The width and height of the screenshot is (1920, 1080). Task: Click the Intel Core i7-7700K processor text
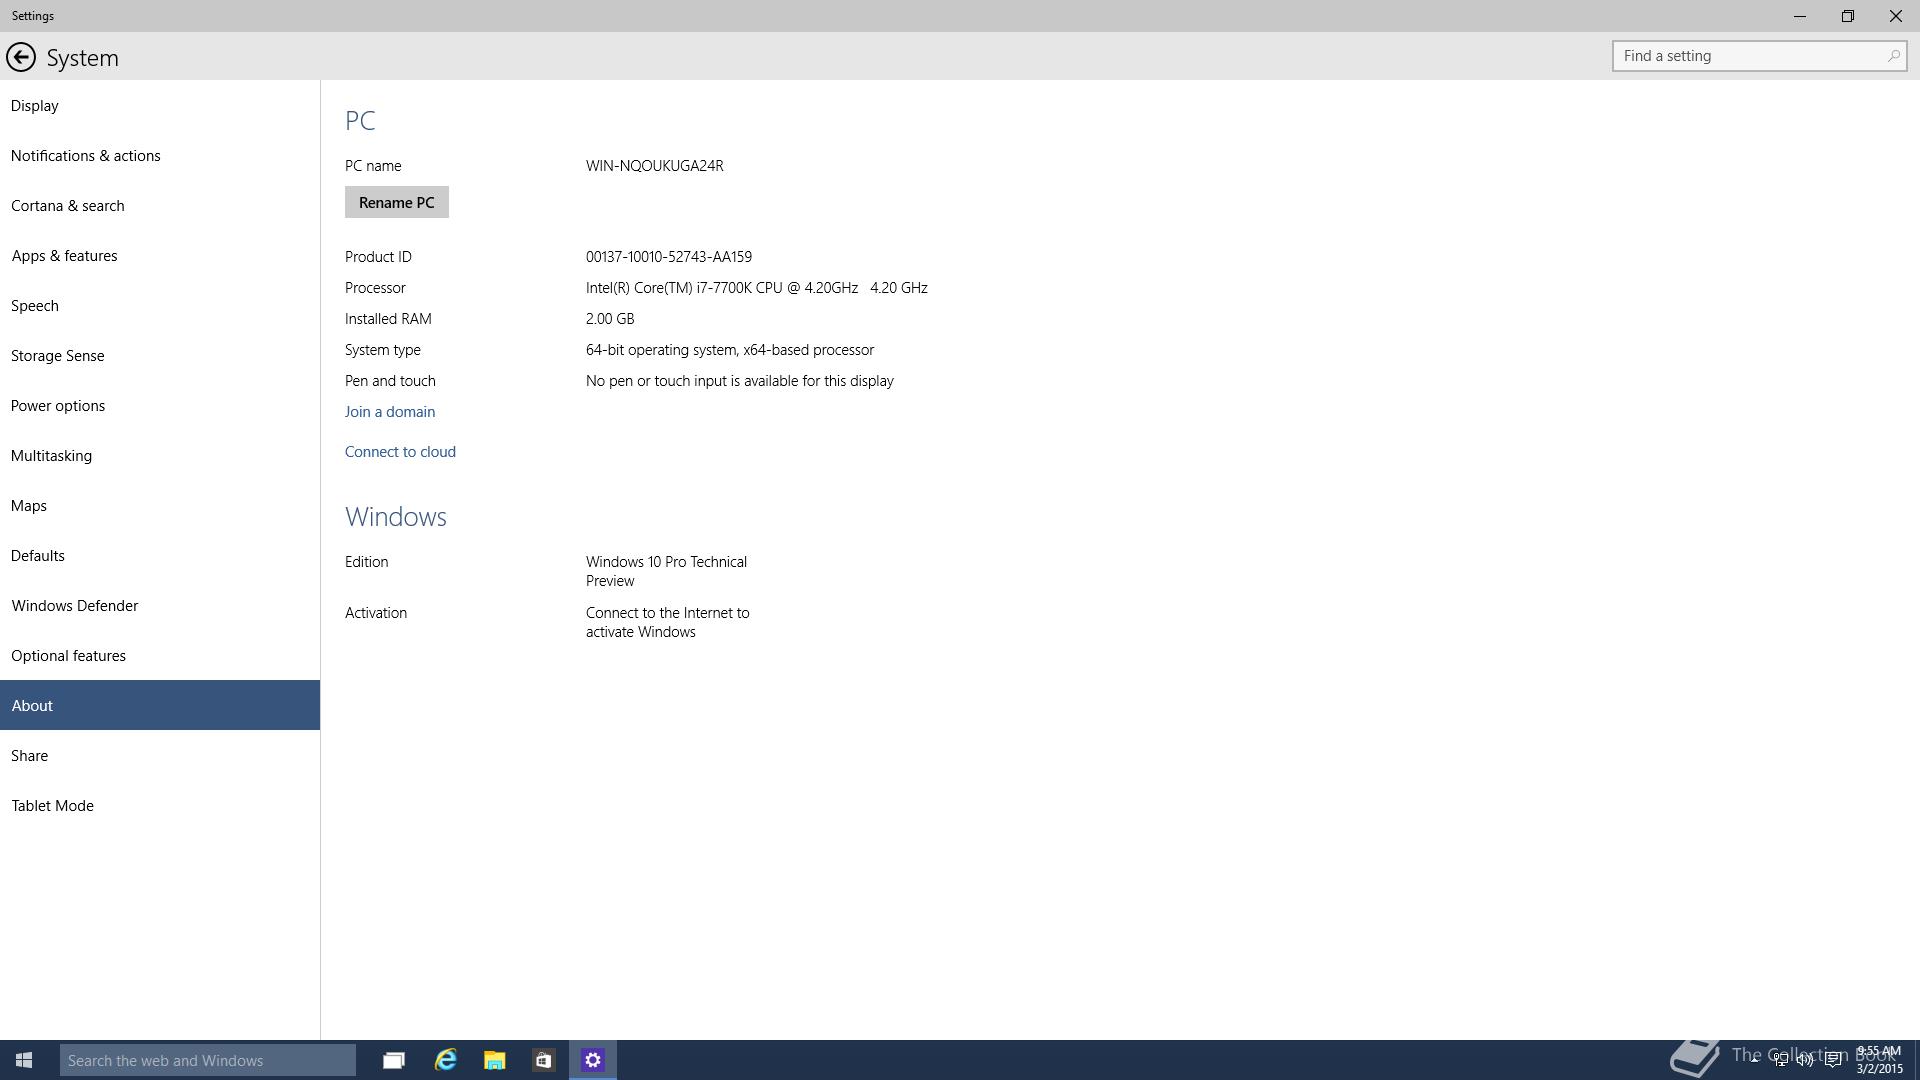click(757, 287)
